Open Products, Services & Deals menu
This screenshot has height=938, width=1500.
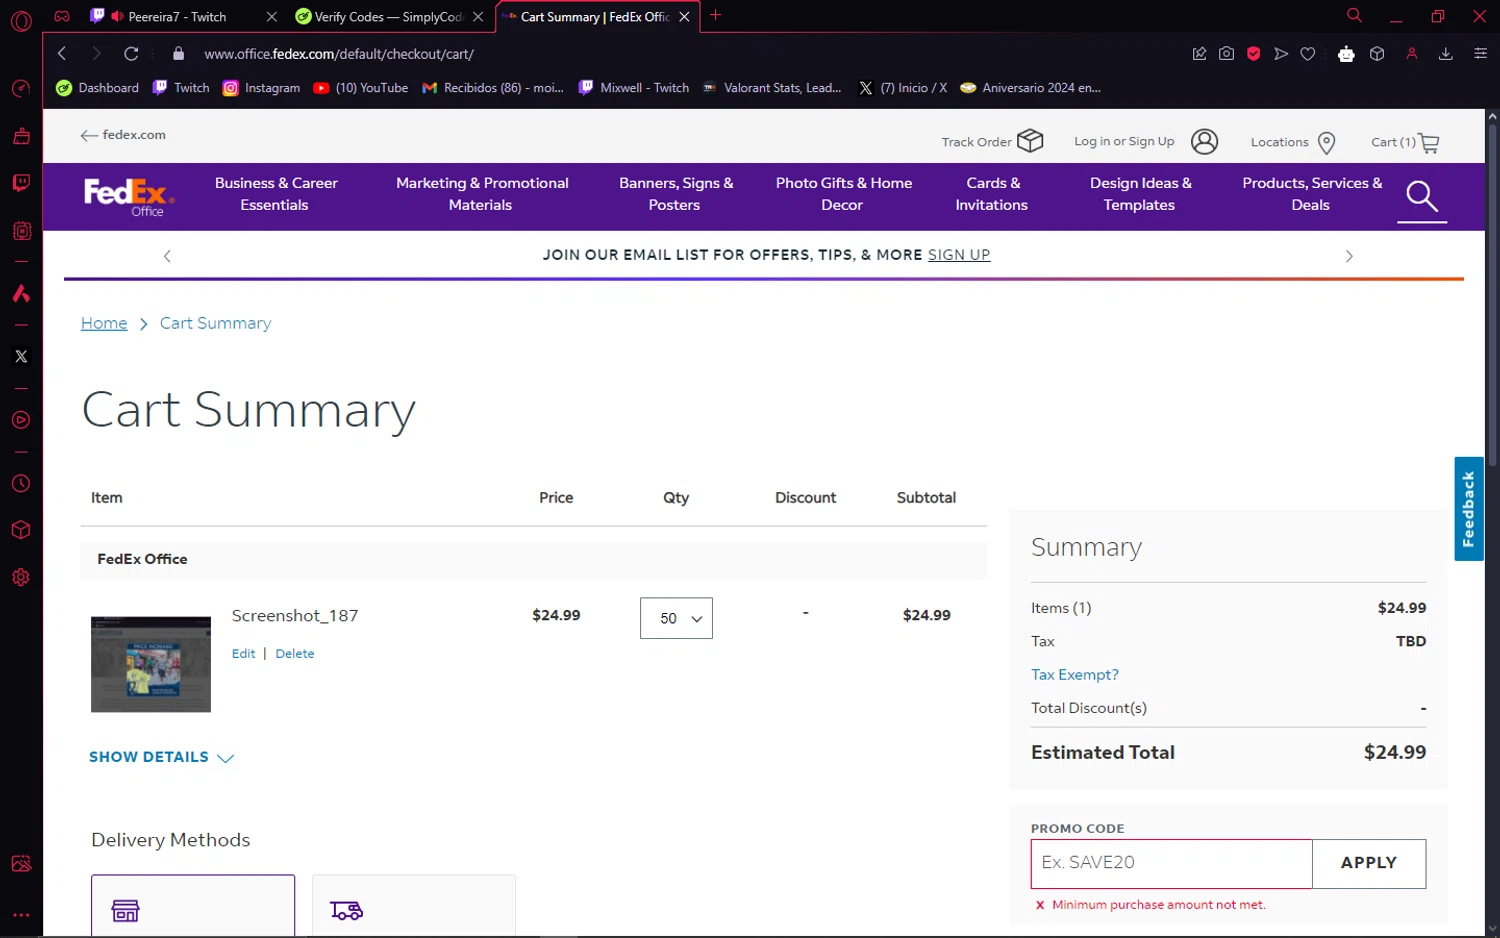coord(1311,194)
